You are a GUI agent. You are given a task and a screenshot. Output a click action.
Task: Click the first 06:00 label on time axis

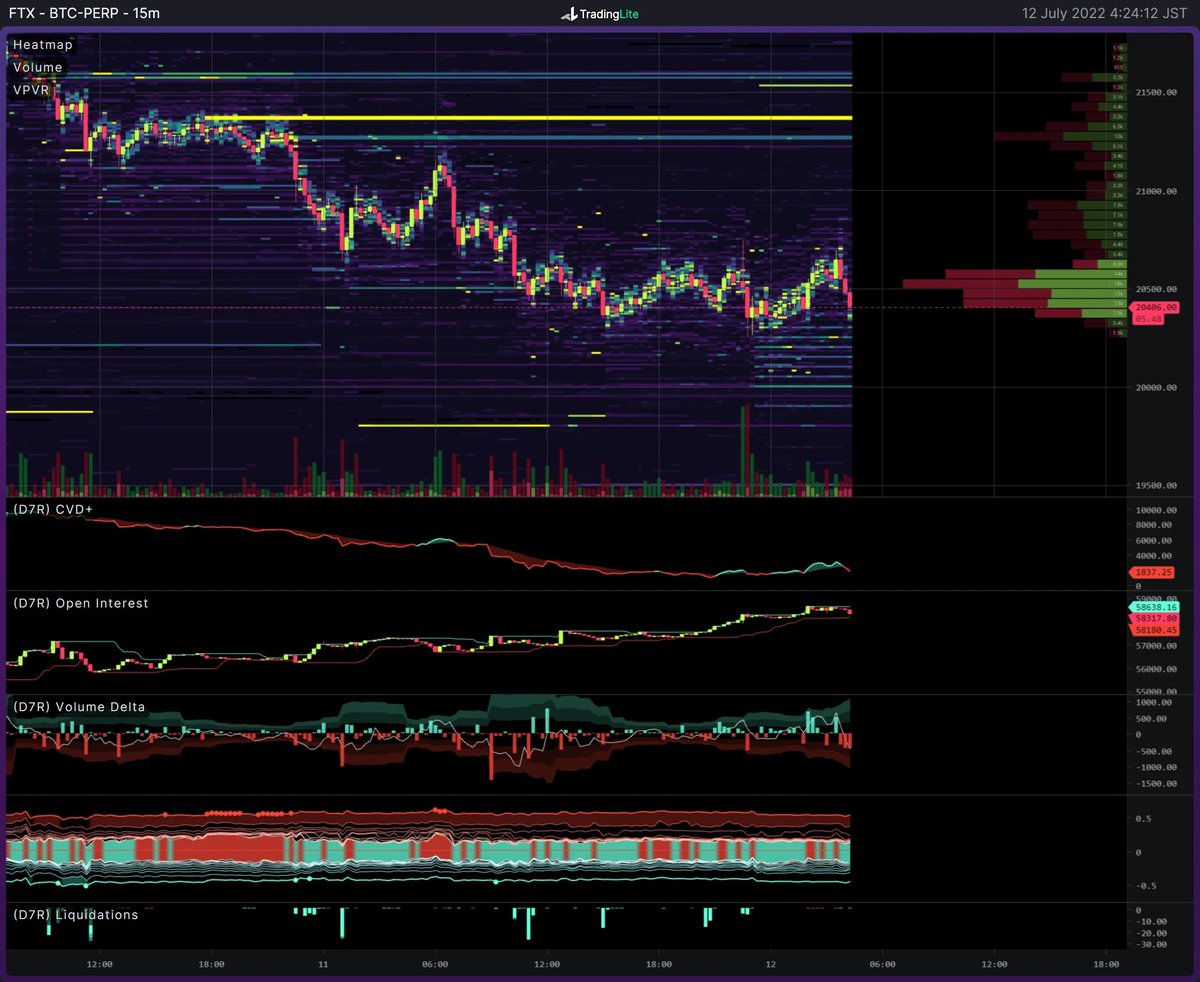point(434,965)
